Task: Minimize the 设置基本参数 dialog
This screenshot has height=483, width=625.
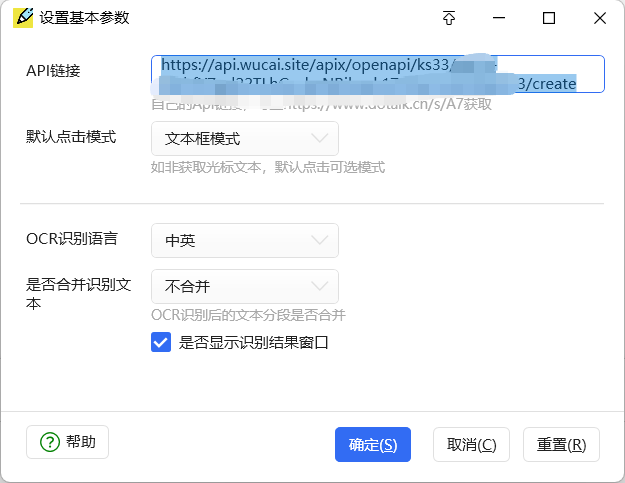Action: pos(499,18)
